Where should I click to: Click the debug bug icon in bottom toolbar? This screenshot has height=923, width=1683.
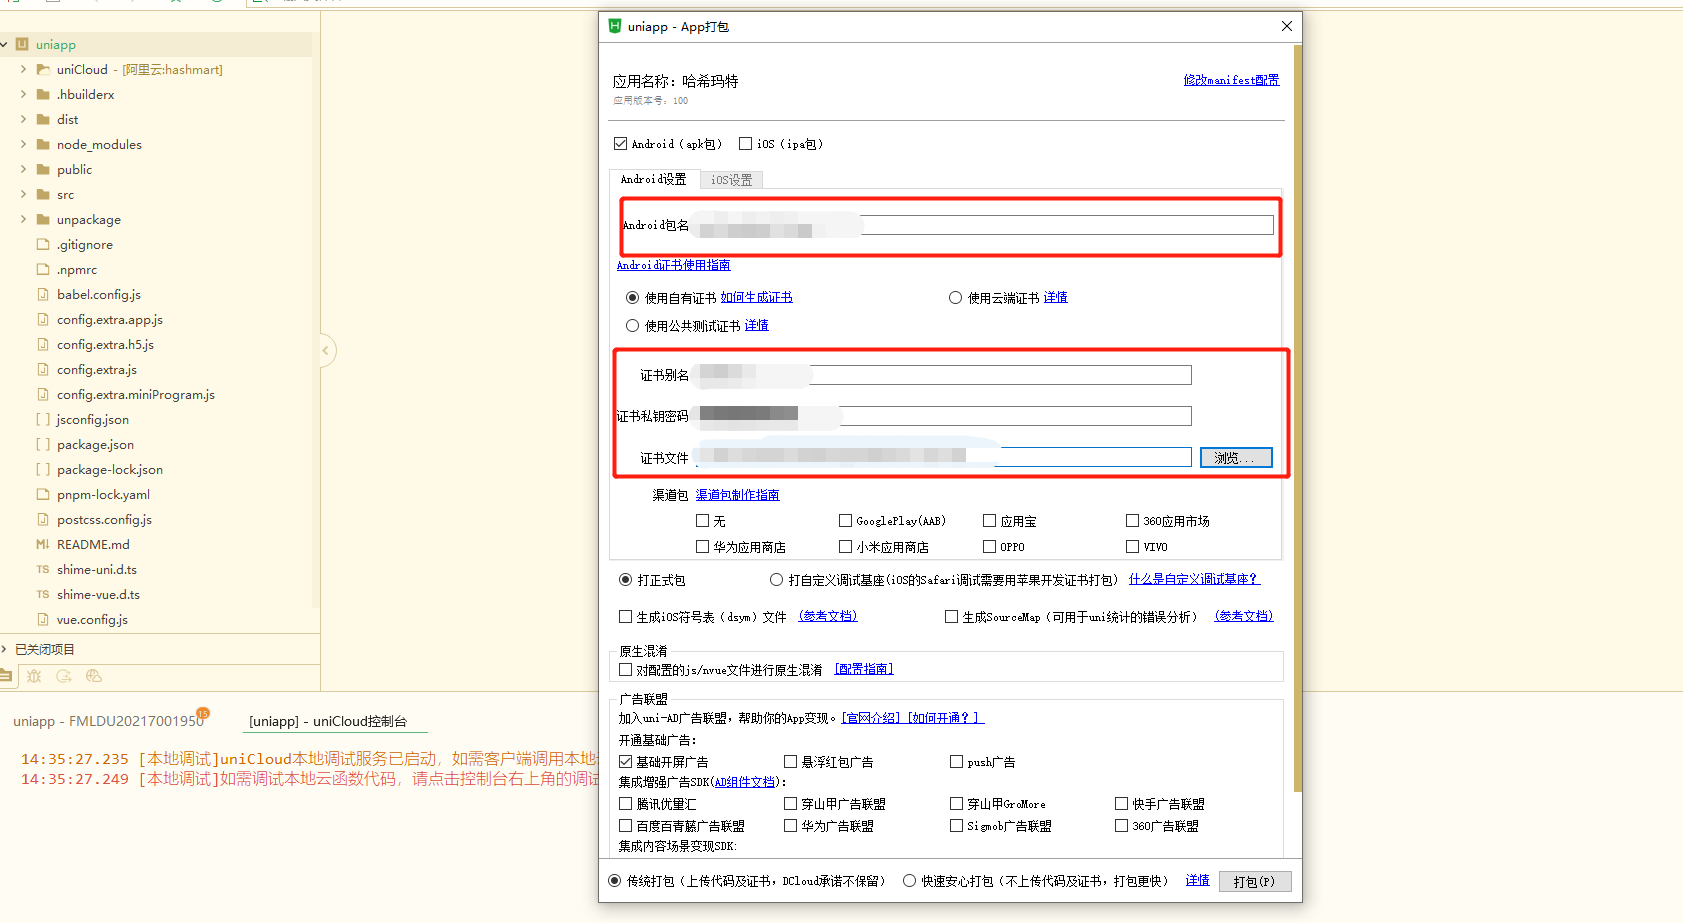[x=34, y=677]
